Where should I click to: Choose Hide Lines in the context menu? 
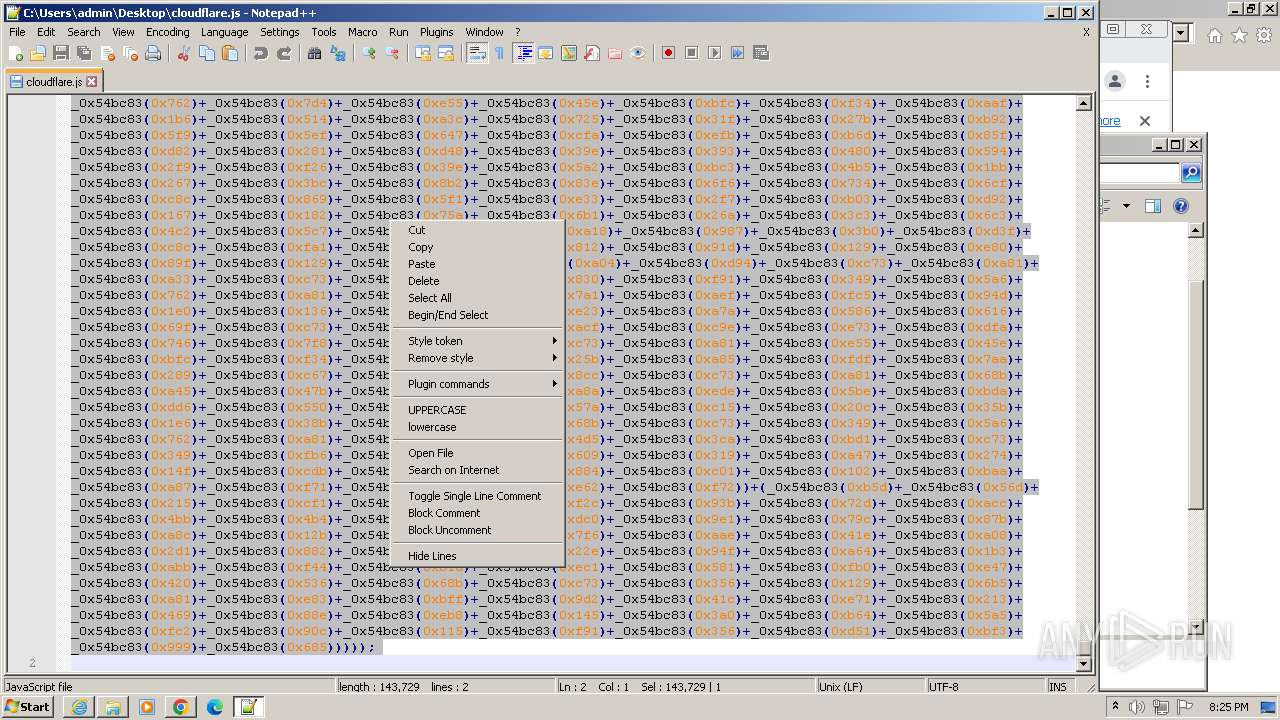478,556
